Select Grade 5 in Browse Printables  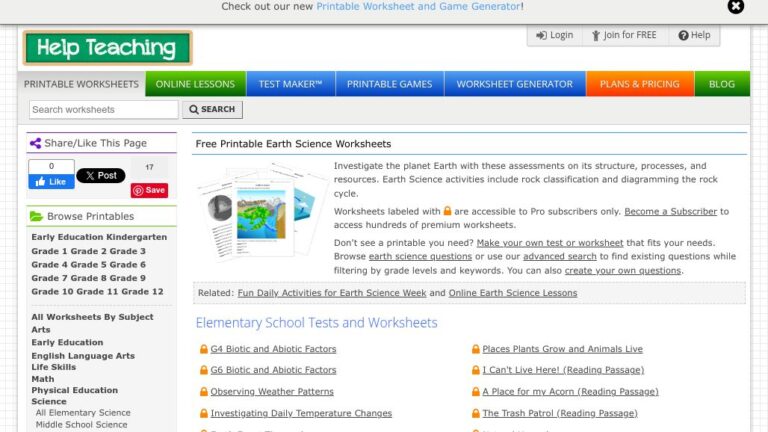click(89, 264)
